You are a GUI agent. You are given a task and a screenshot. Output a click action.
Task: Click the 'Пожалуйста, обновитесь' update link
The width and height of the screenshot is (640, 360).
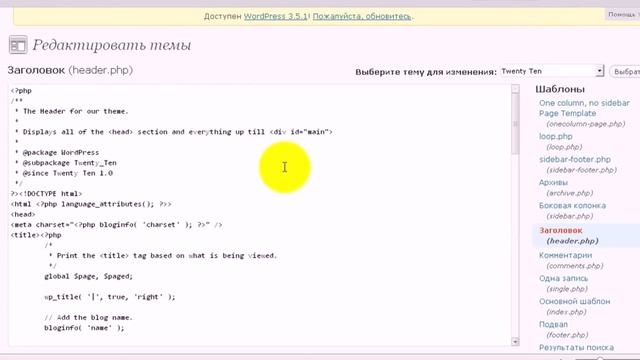362,16
